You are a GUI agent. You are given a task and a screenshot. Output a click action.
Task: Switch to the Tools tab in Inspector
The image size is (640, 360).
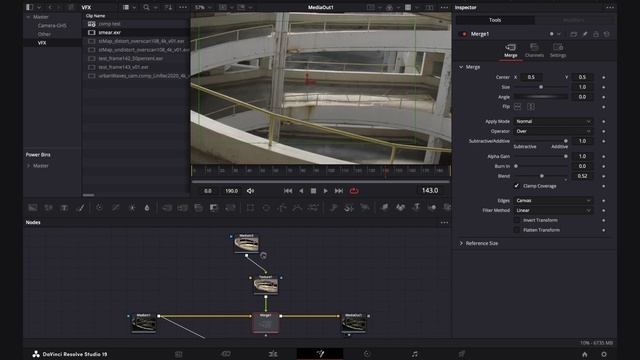pos(495,20)
